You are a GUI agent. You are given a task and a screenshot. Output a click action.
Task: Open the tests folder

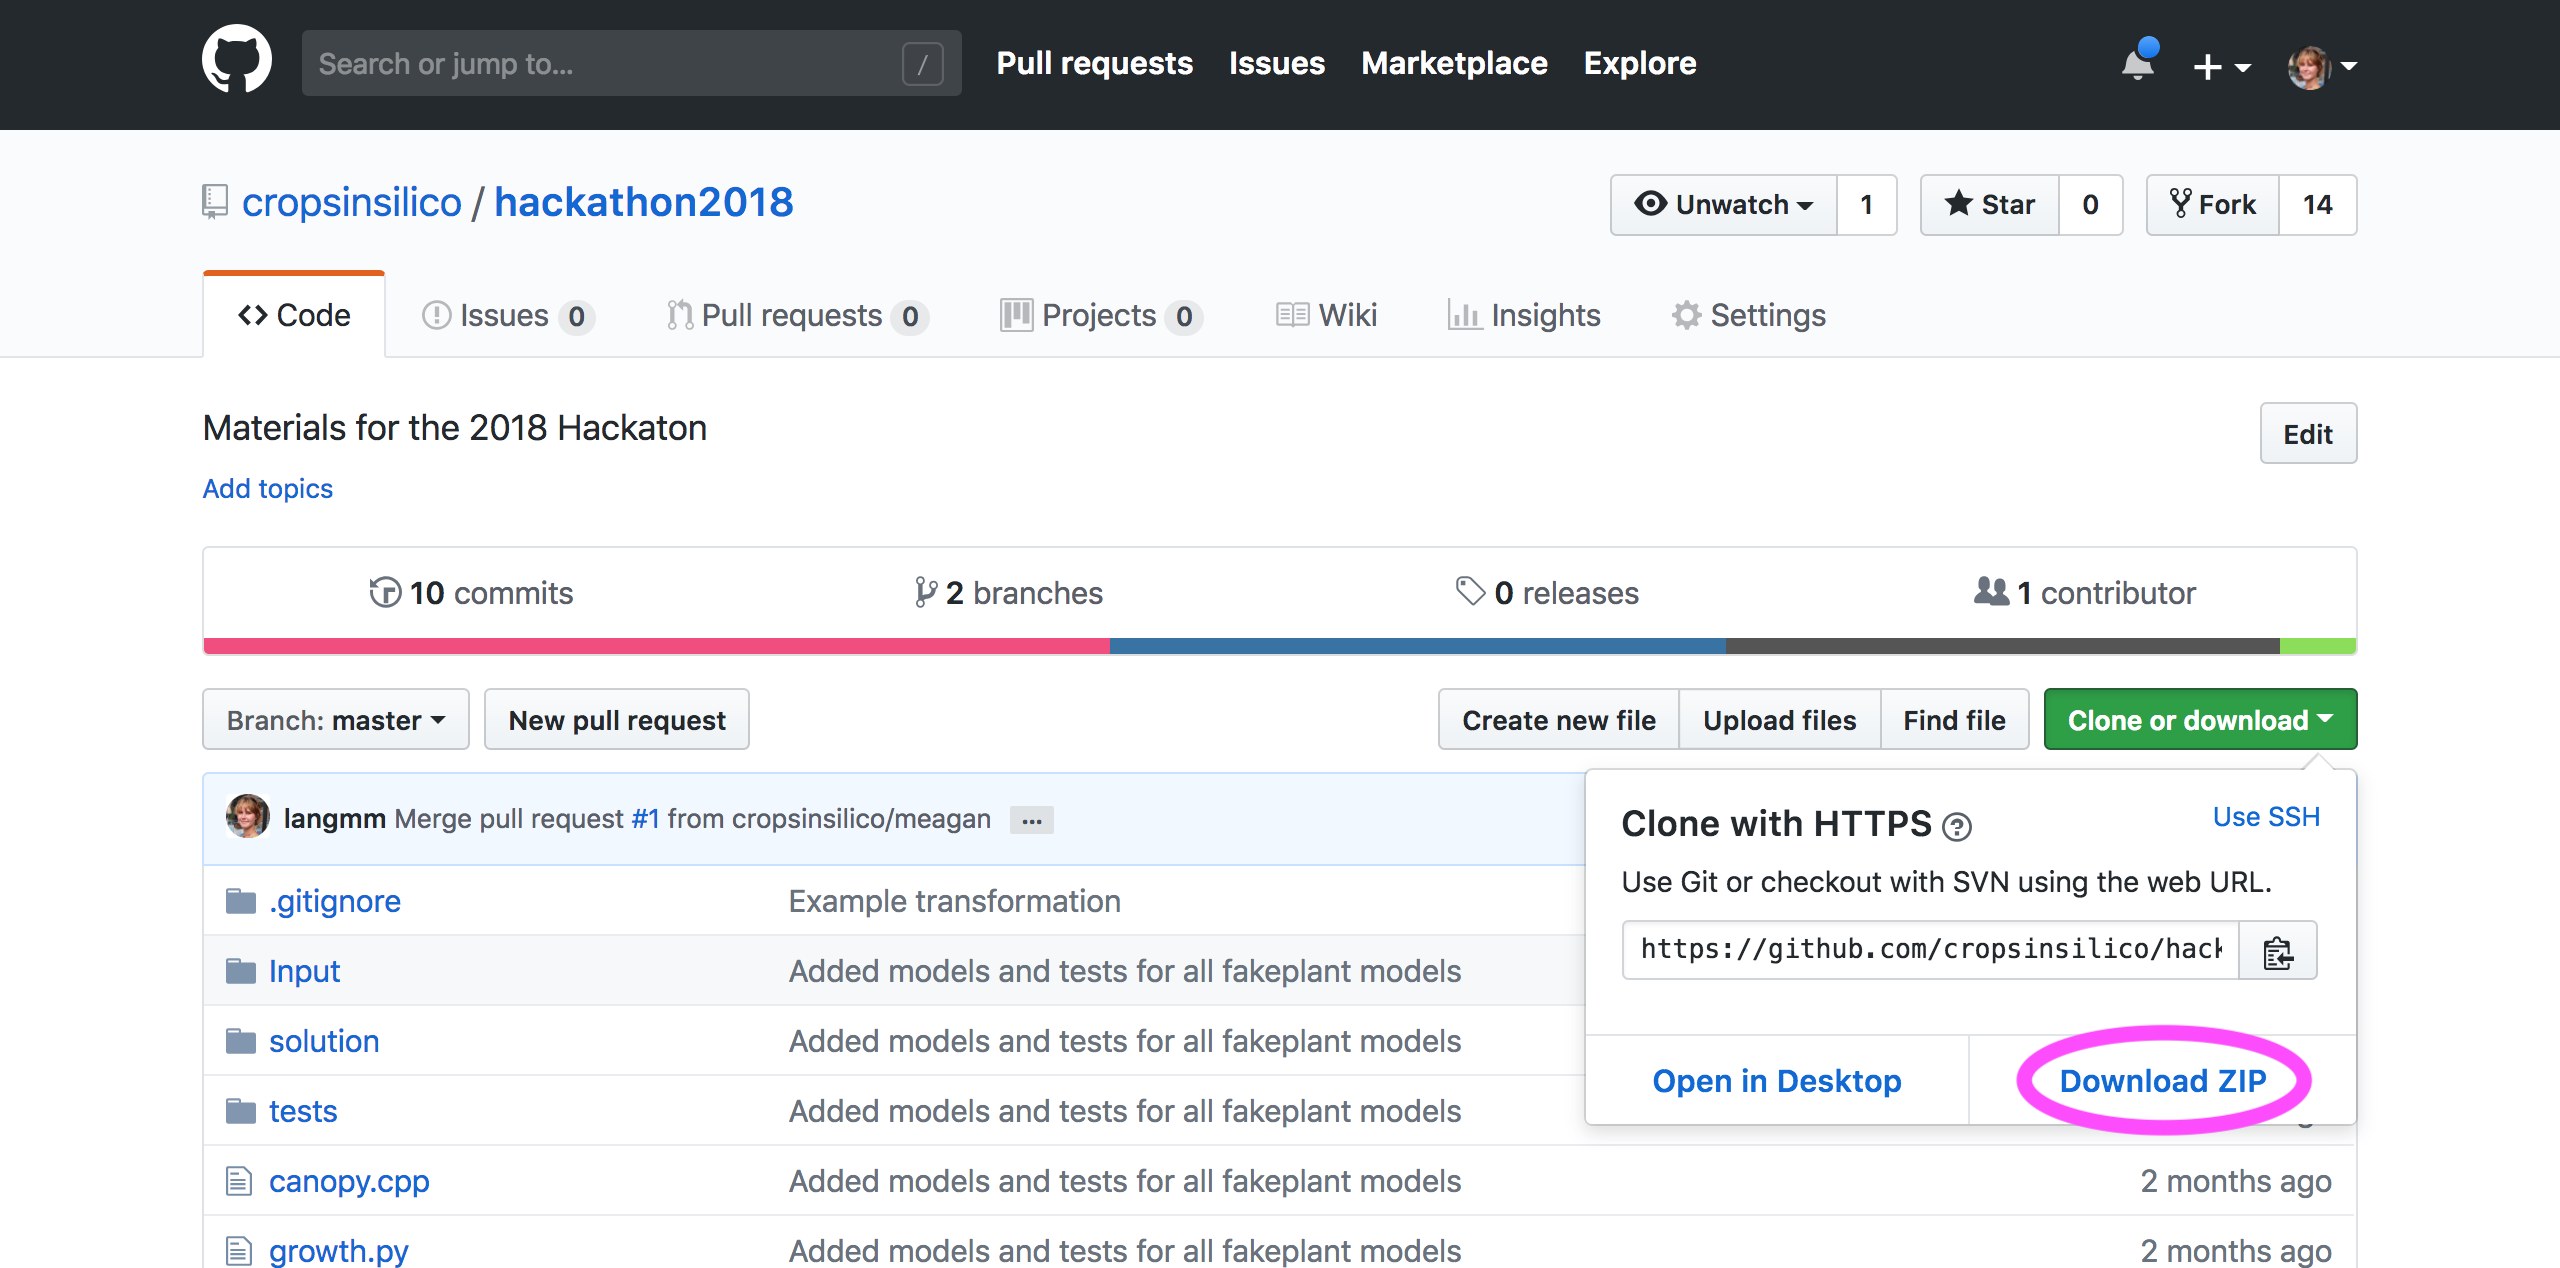point(303,1111)
